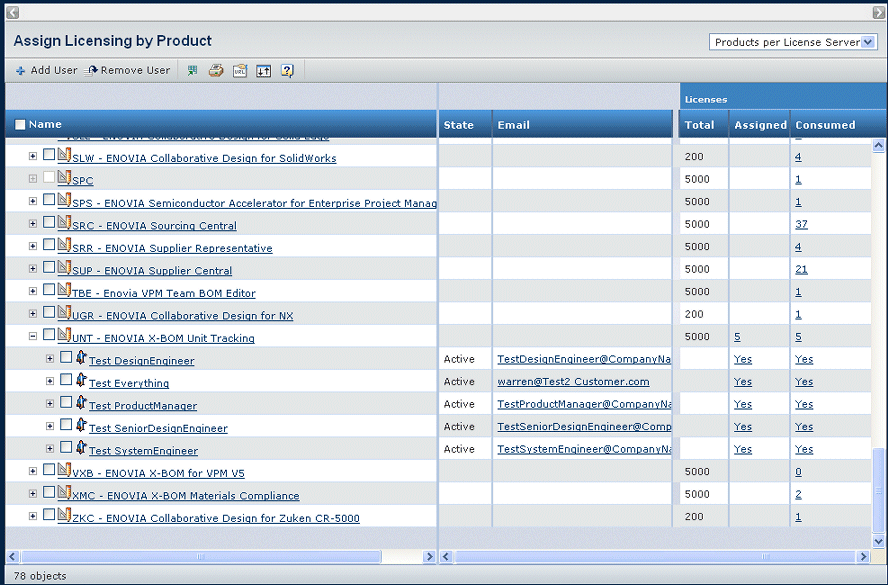The width and height of the screenshot is (888, 585).
Task: Sort by the Total licenses column header
Action: tap(699, 125)
